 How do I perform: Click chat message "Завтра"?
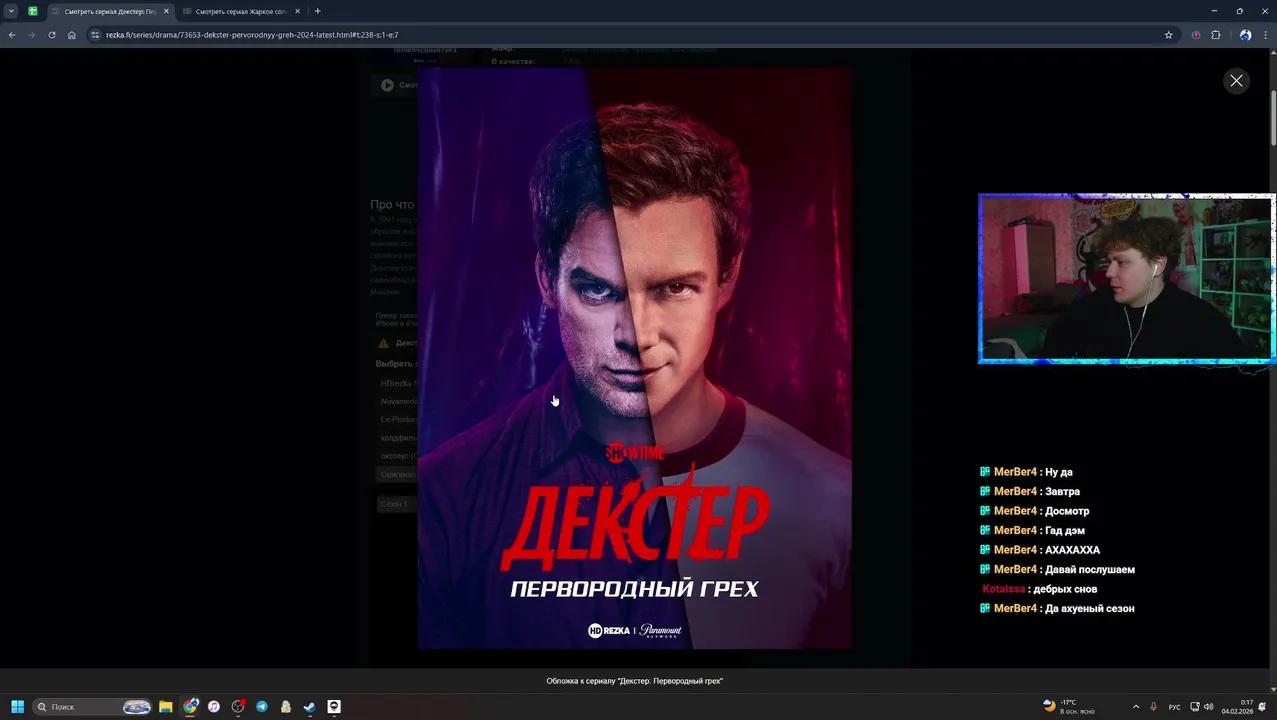click(1062, 491)
